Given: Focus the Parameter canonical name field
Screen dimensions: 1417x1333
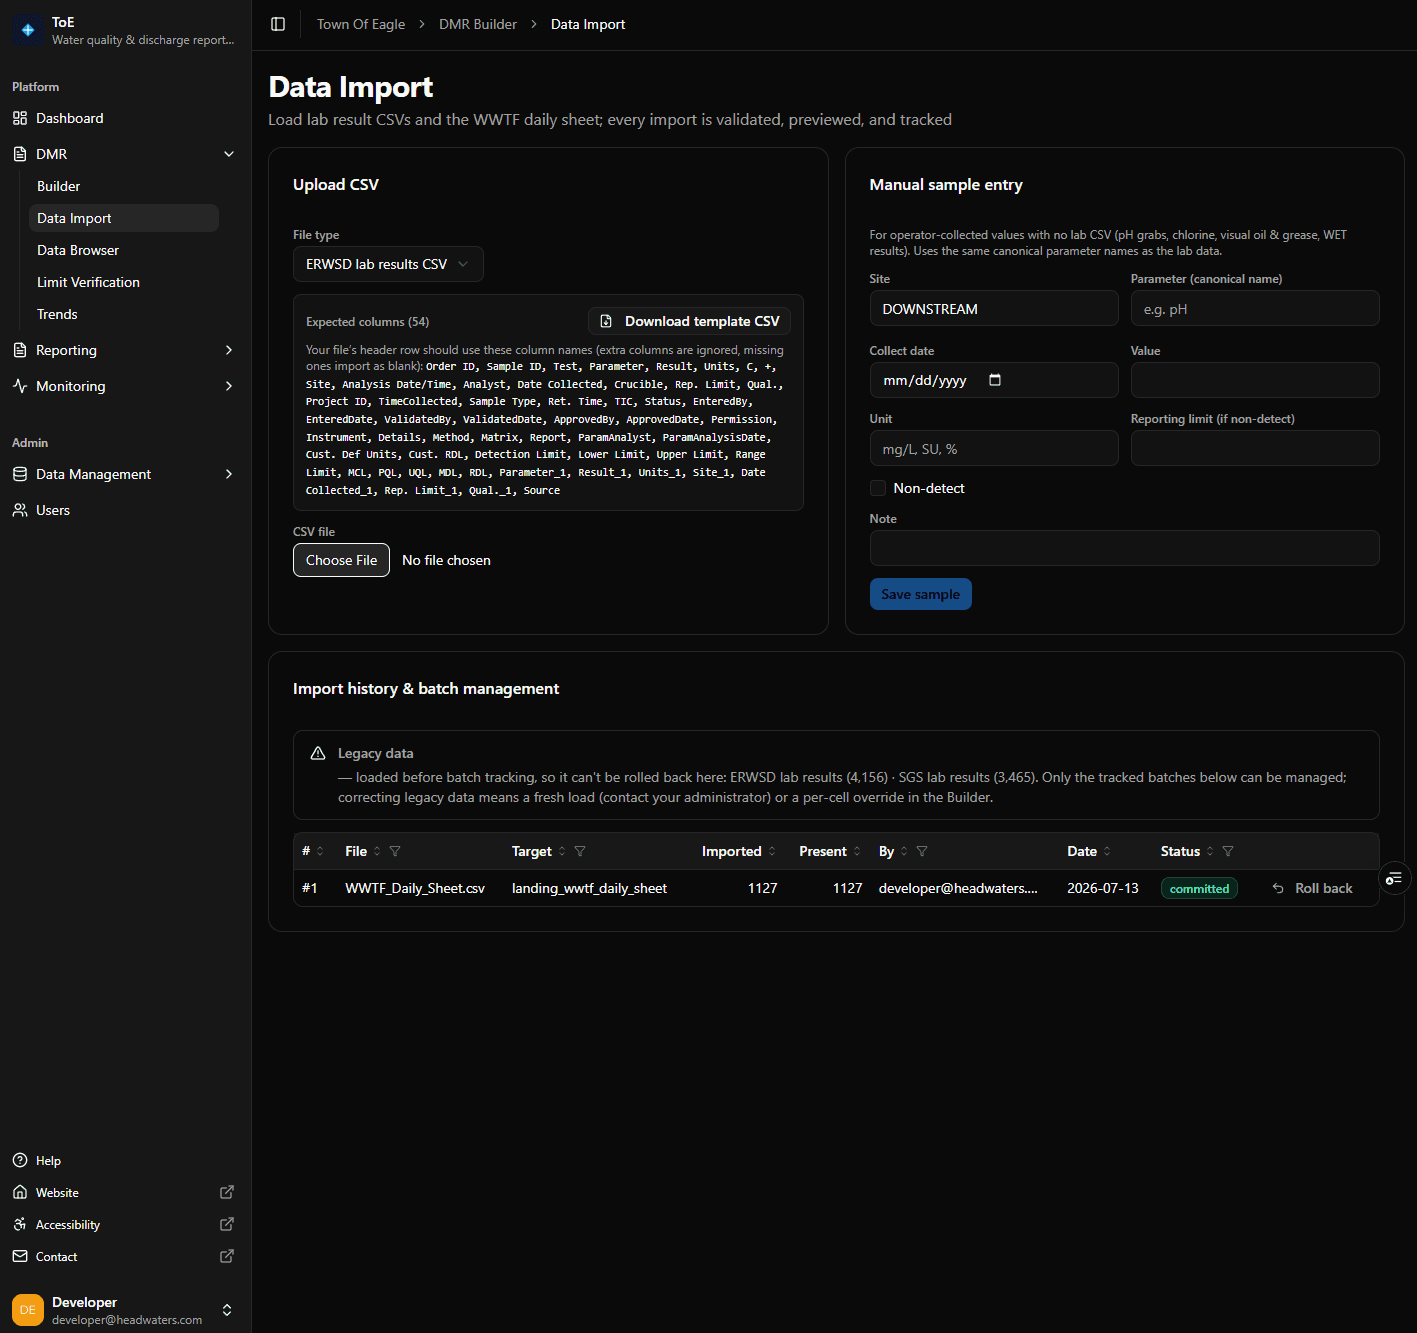Looking at the screenshot, I should [1255, 308].
